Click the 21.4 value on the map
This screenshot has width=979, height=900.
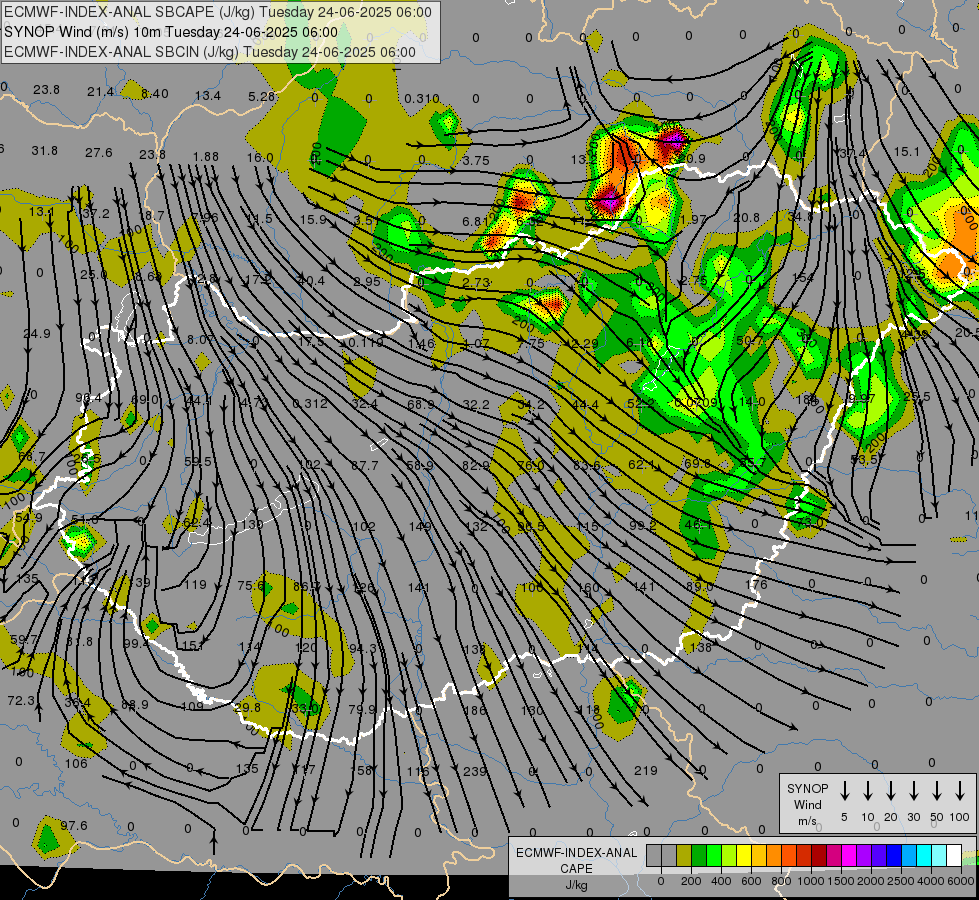[101, 92]
